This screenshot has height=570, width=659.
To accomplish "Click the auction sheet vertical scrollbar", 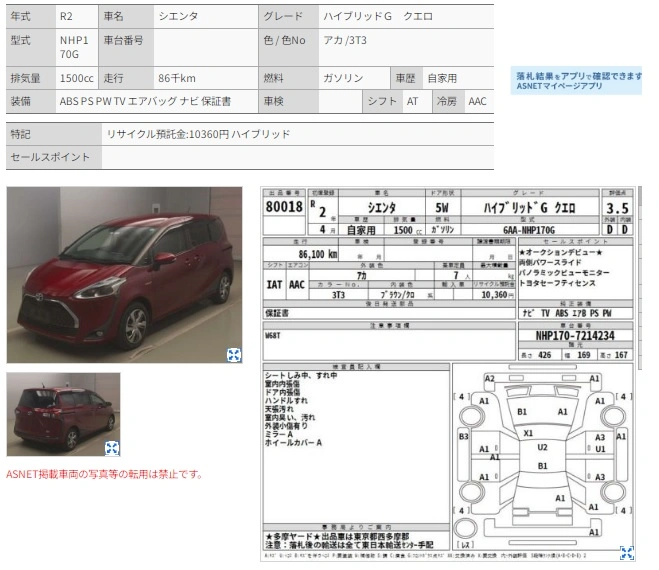I will [x=640, y=278].
